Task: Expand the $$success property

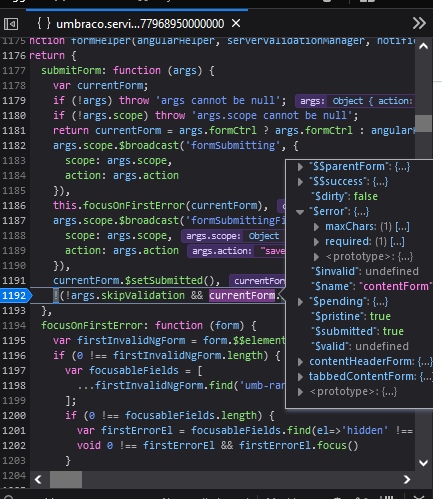Action: click(300, 182)
